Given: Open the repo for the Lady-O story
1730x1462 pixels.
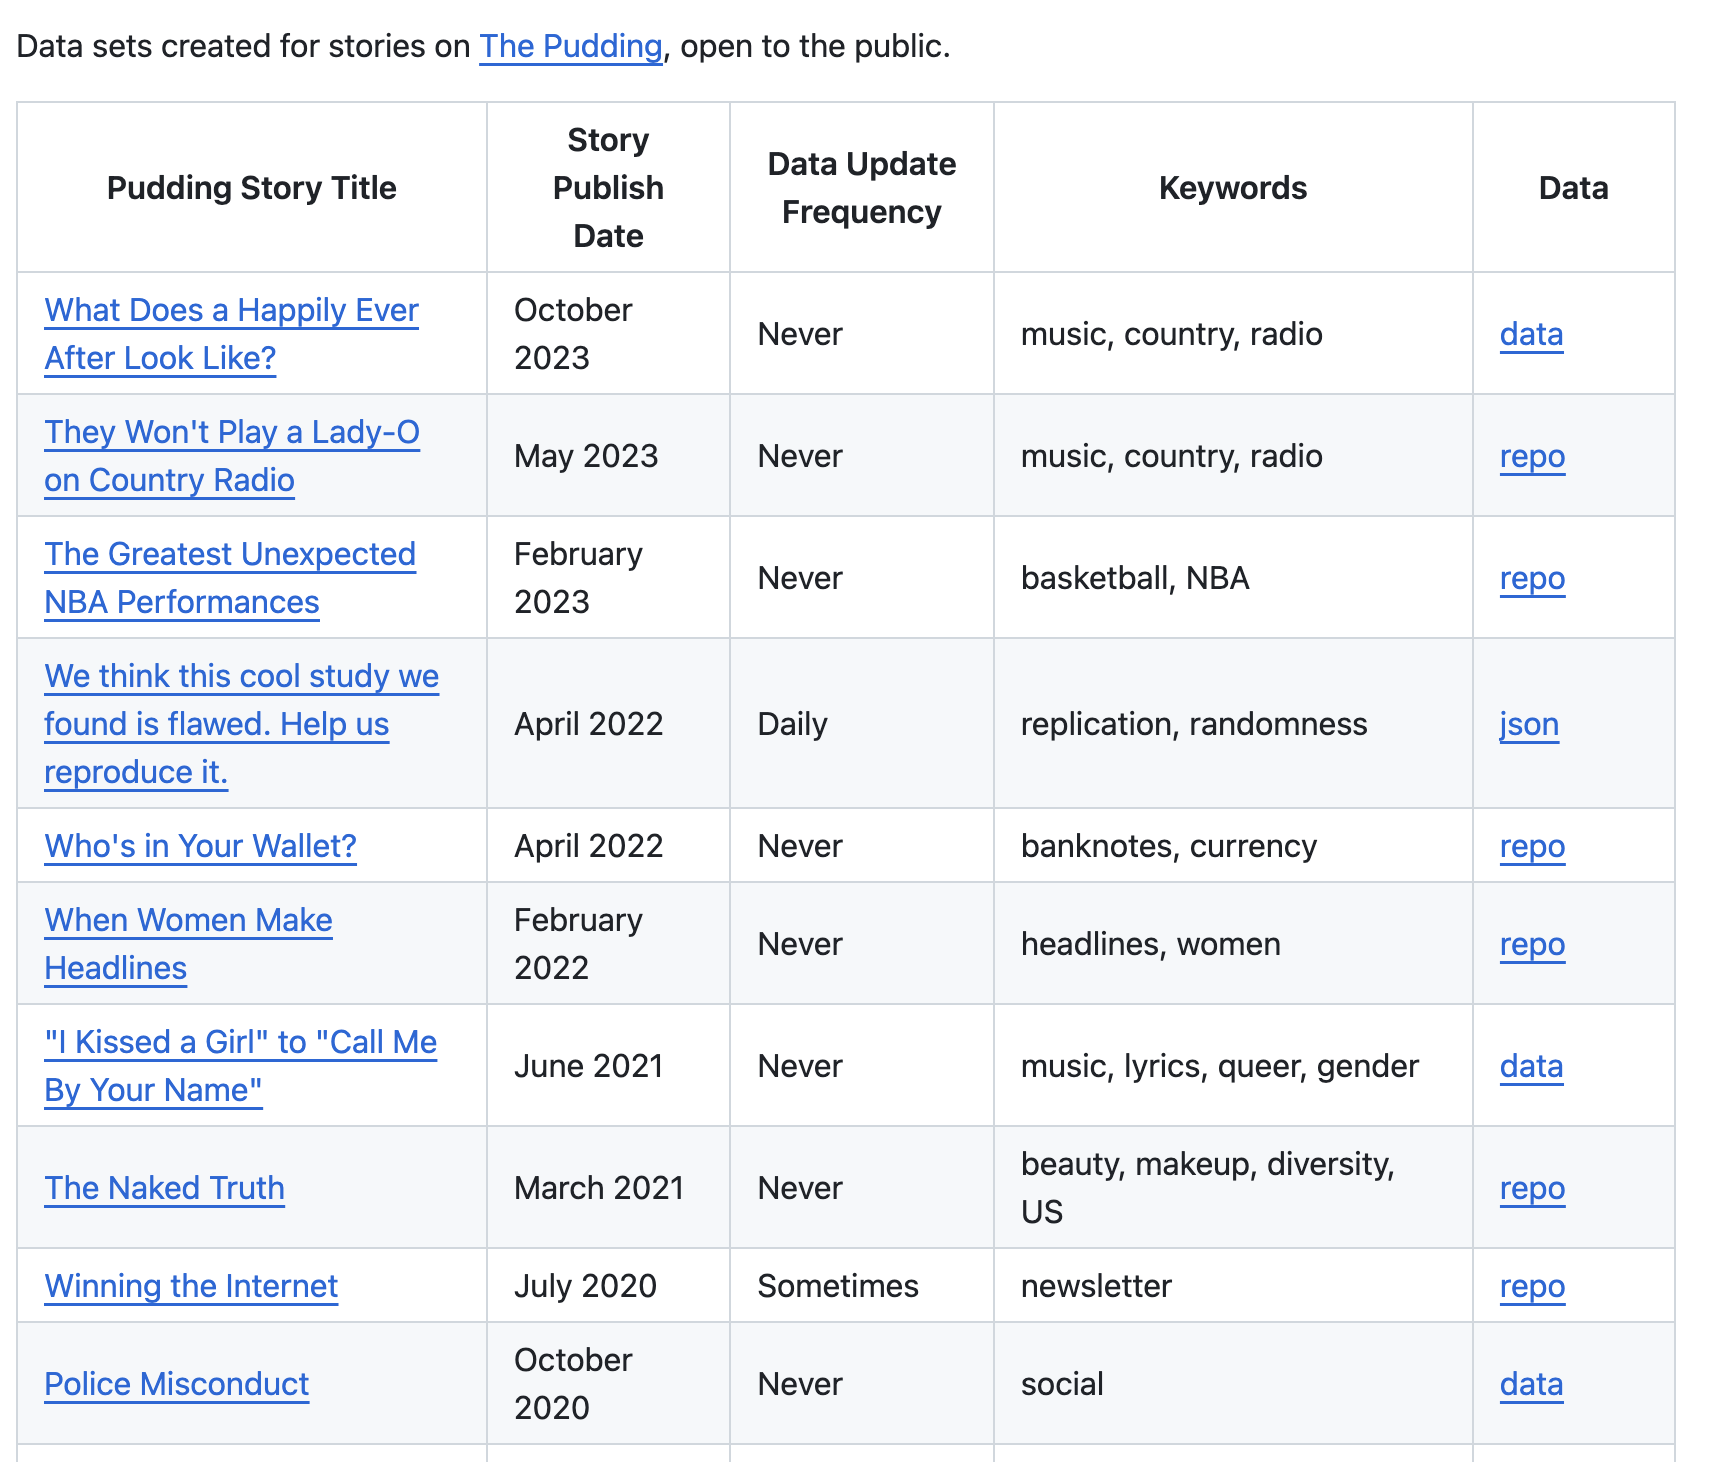Looking at the screenshot, I should coord(1531,456).
